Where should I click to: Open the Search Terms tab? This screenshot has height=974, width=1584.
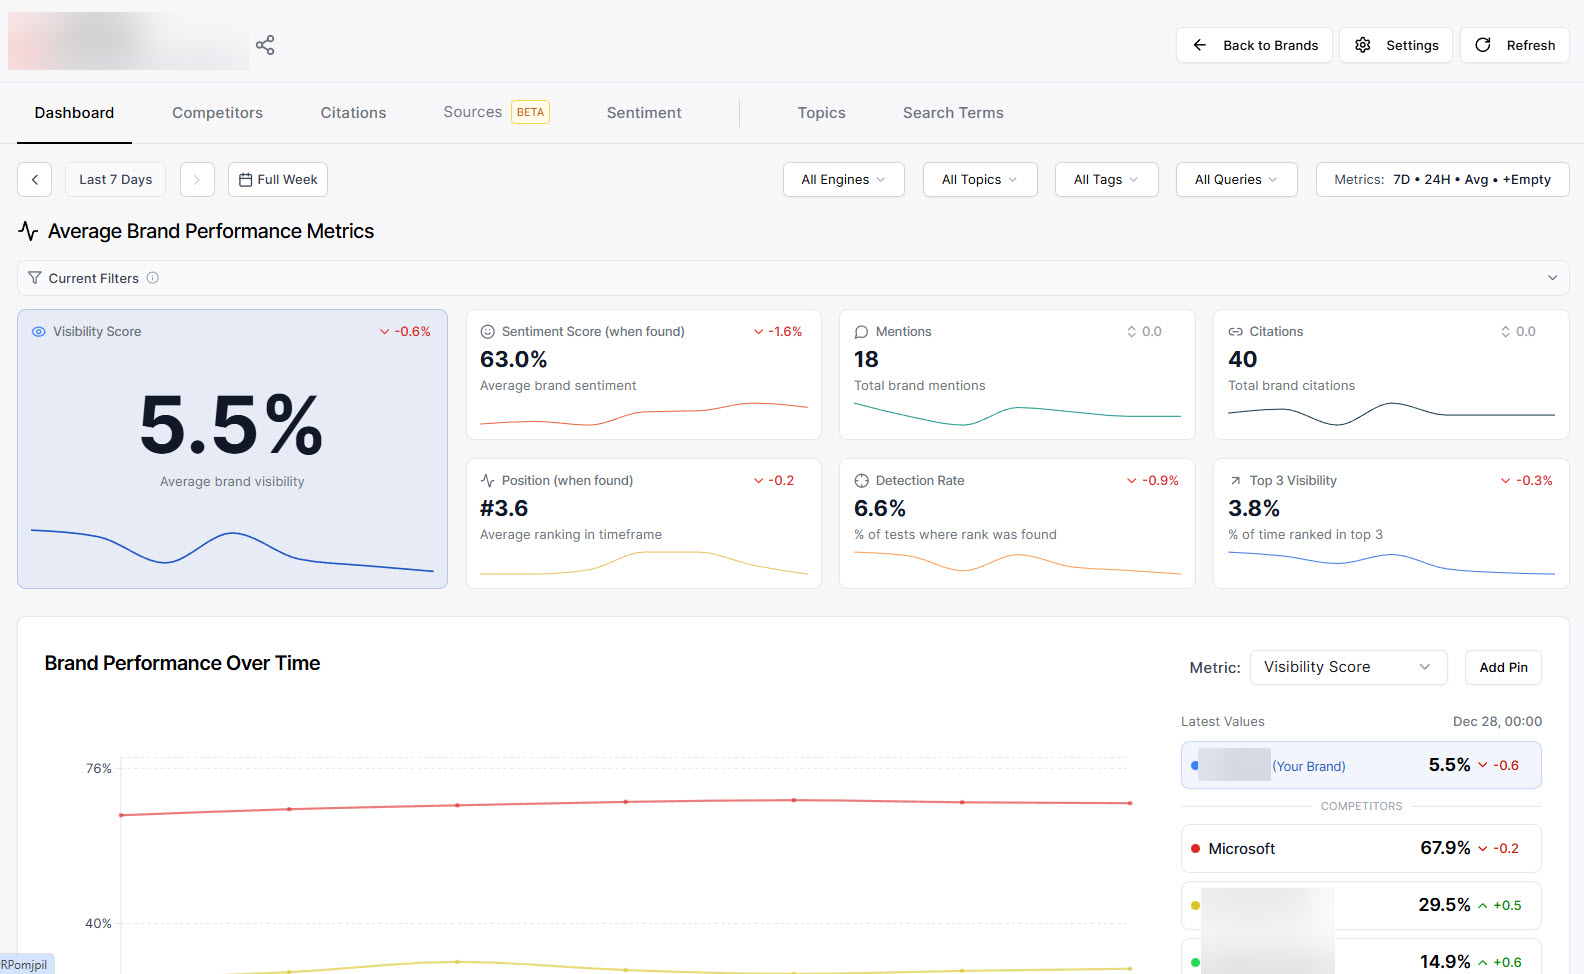click(x=952, y=113)
